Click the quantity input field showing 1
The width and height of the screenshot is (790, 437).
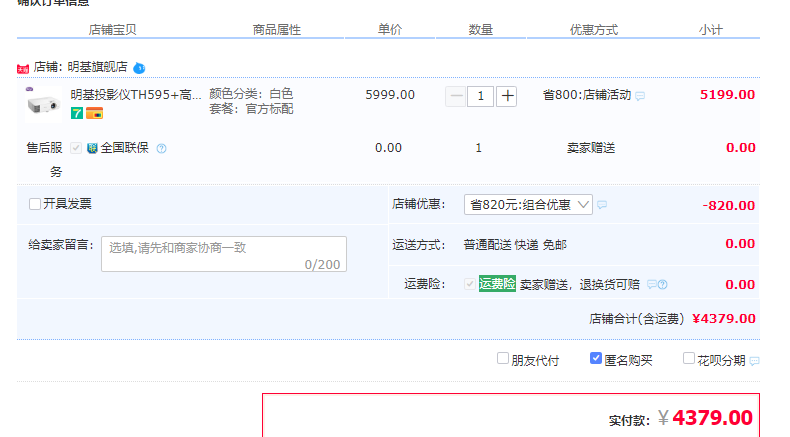point(480,96)
